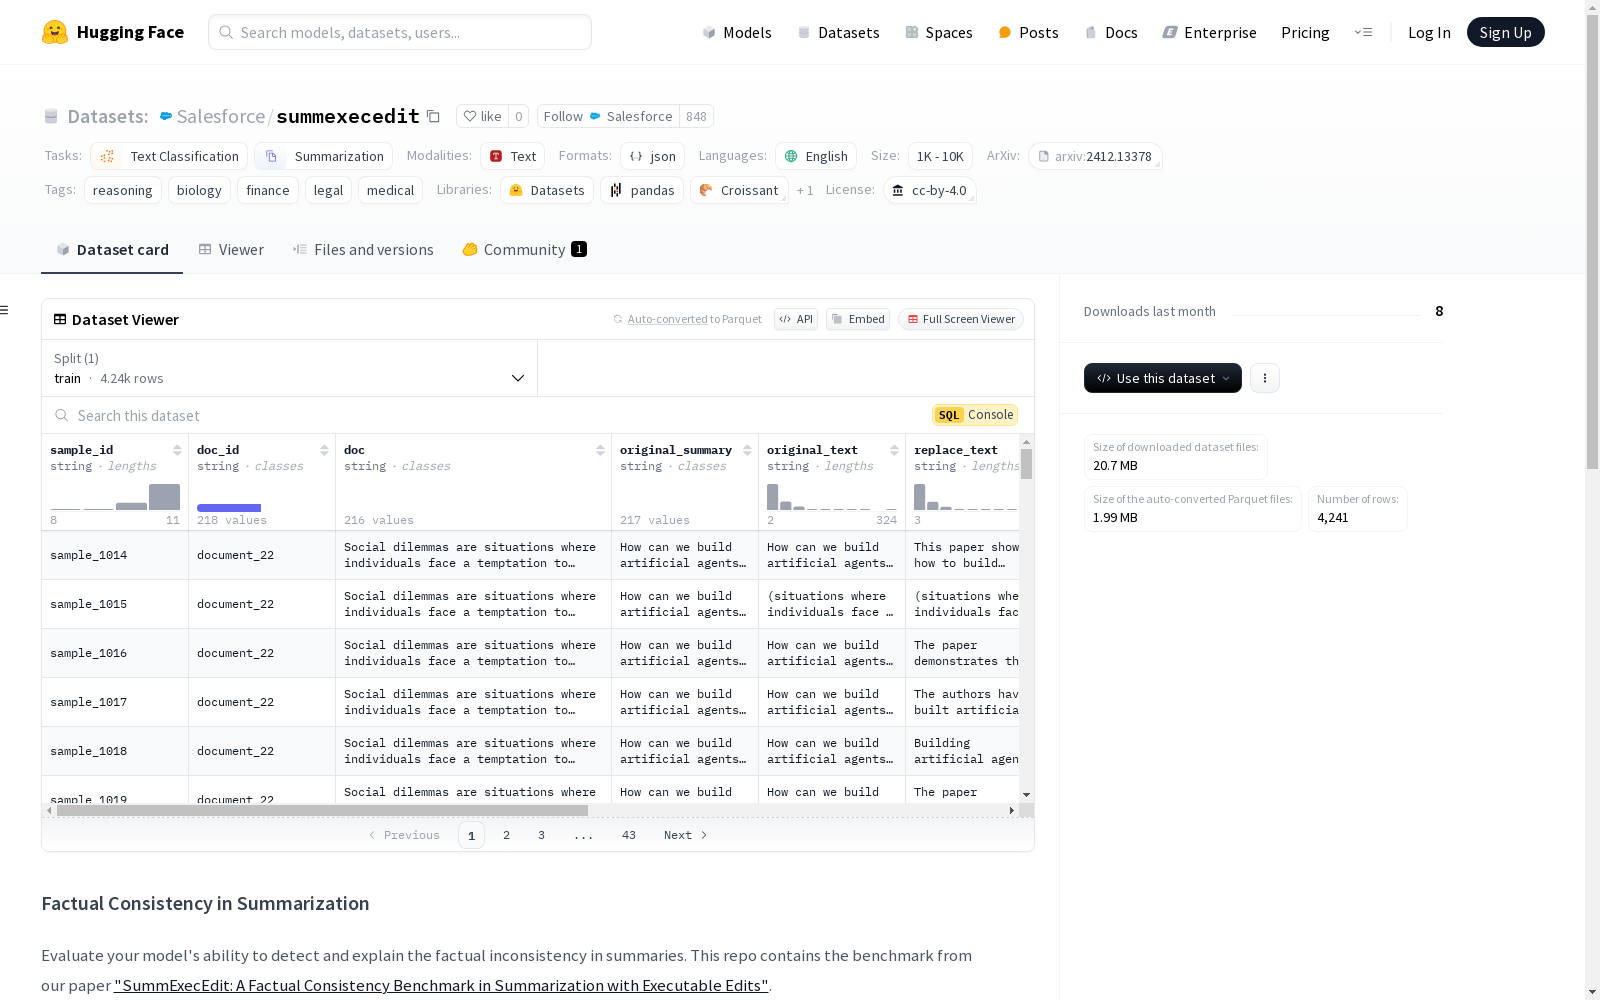The width and height of the screenshot is (1600, 1000).
Task: Click the medical tag
Action: pyautogui.click(x=390, y=190)
